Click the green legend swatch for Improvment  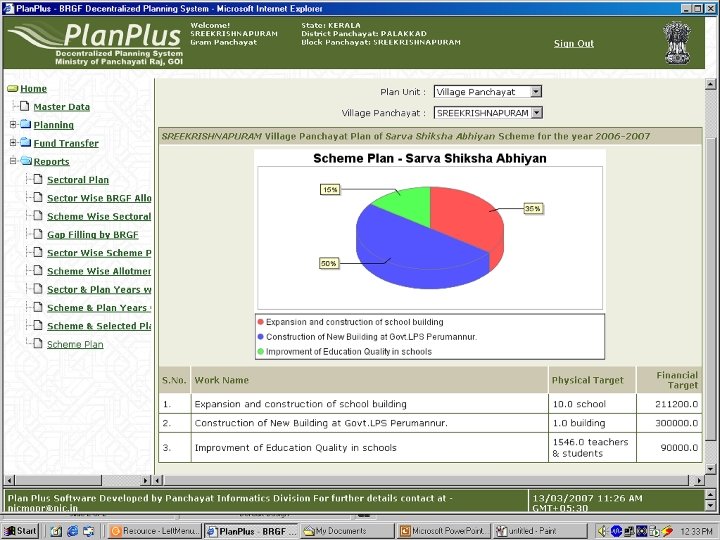coord(260,351)
